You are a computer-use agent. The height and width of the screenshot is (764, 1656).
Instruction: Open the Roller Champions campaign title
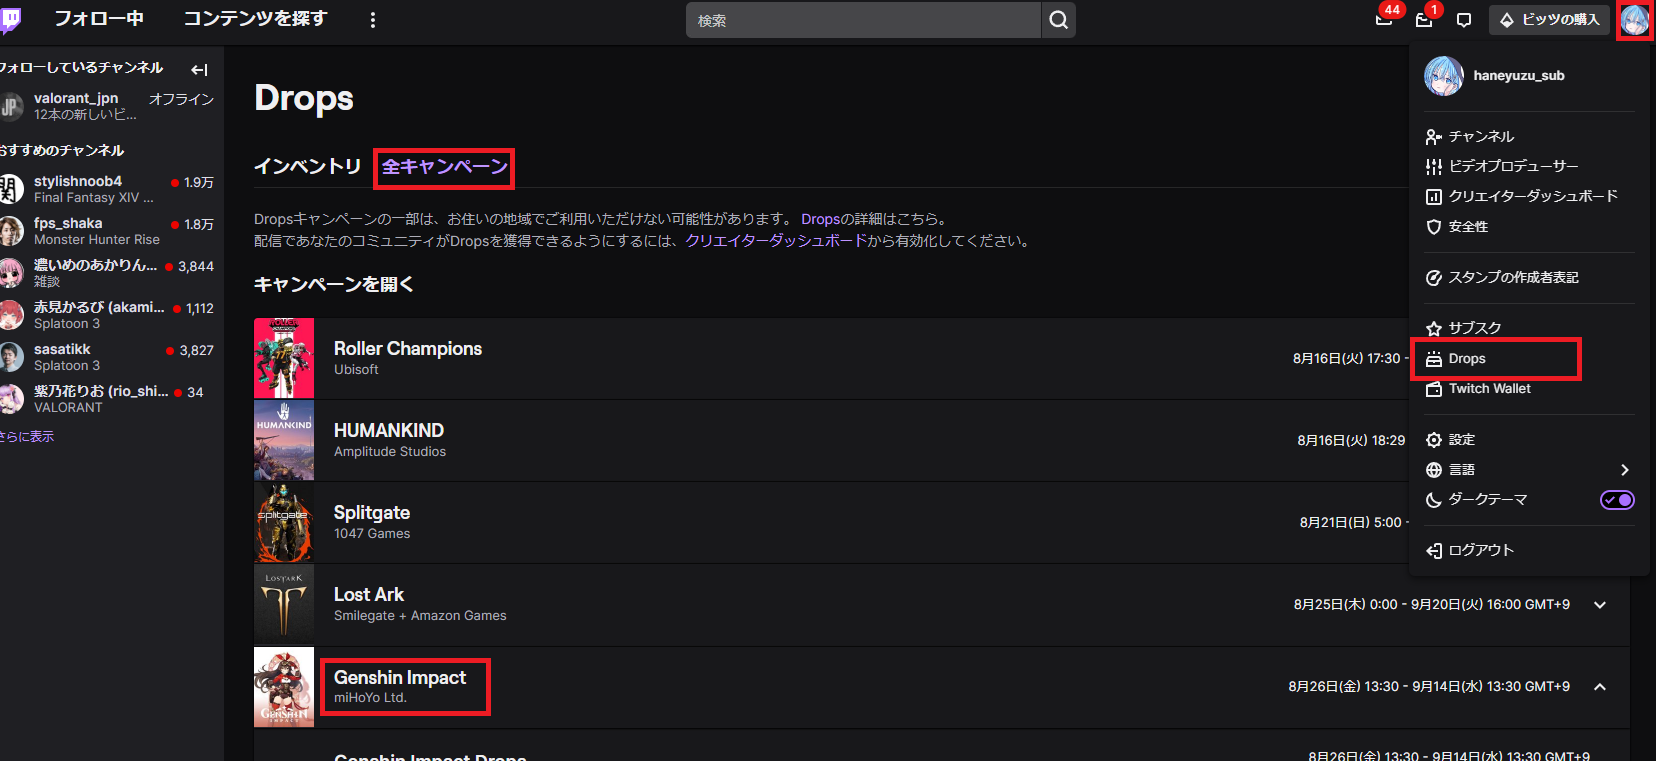[408, 349]
